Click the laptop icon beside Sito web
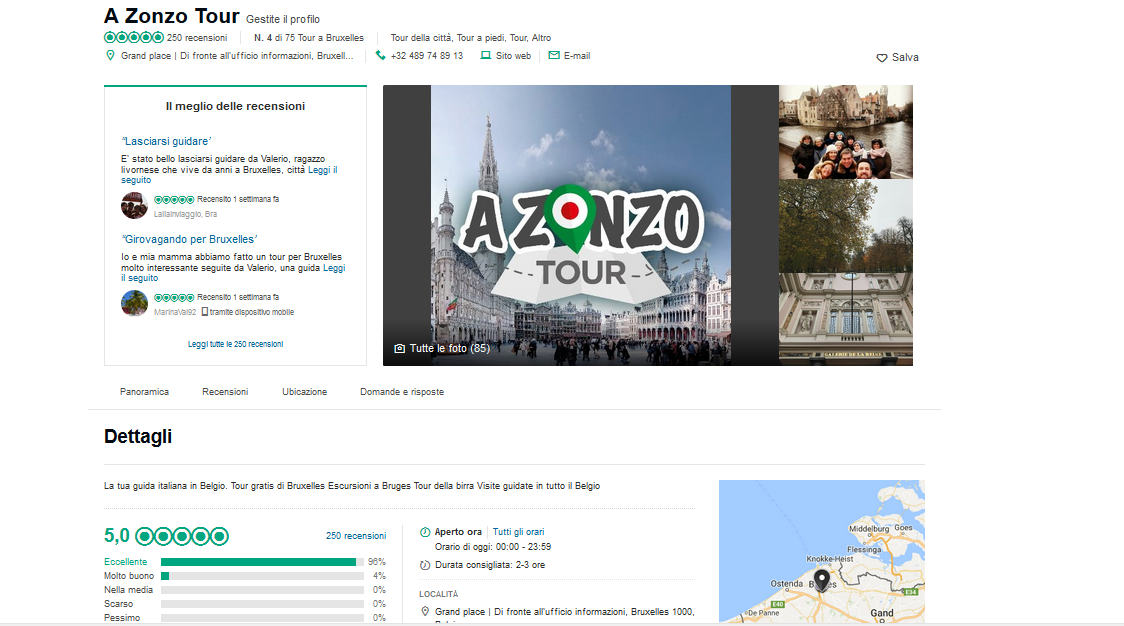 485,55
